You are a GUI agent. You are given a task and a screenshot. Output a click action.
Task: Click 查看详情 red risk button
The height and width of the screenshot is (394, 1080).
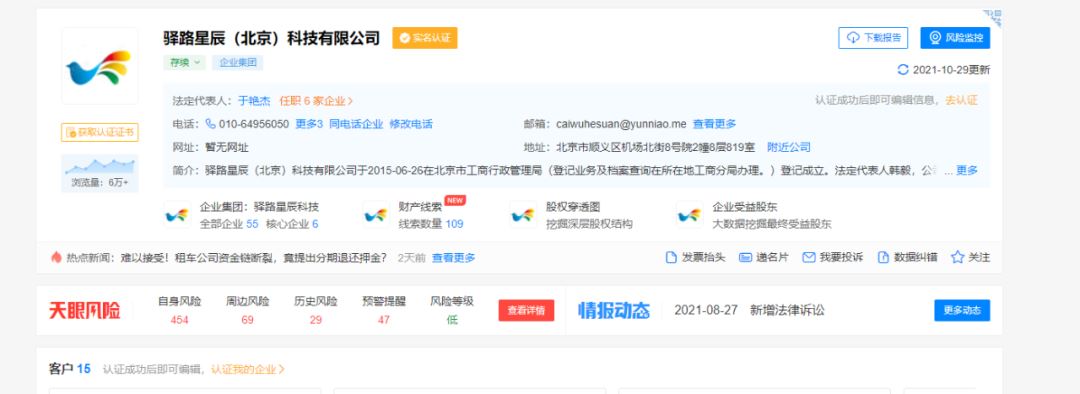[x=526, y=311]
